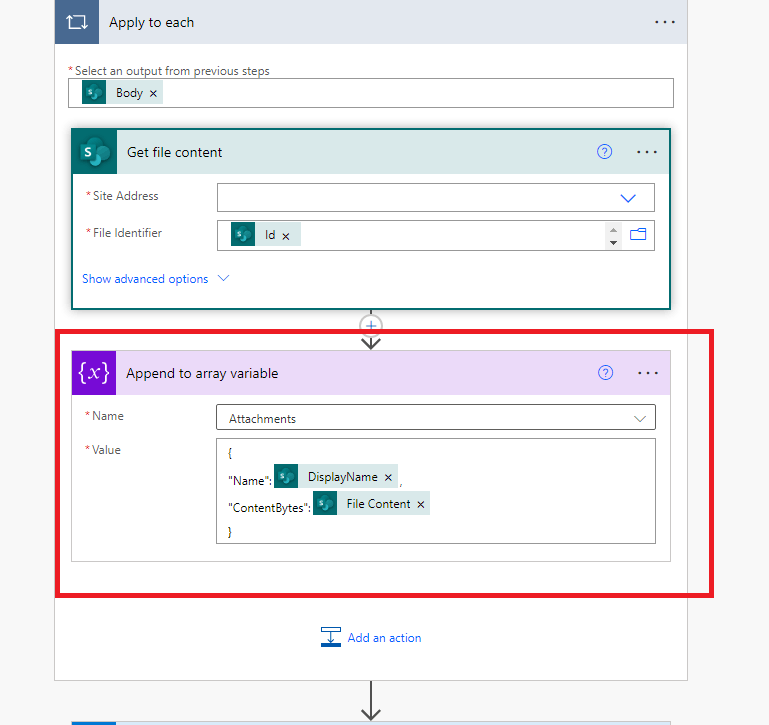The width and height of the screenshot is (769, 725).
Task: Click the Get file content title
Action: (175, 153)
